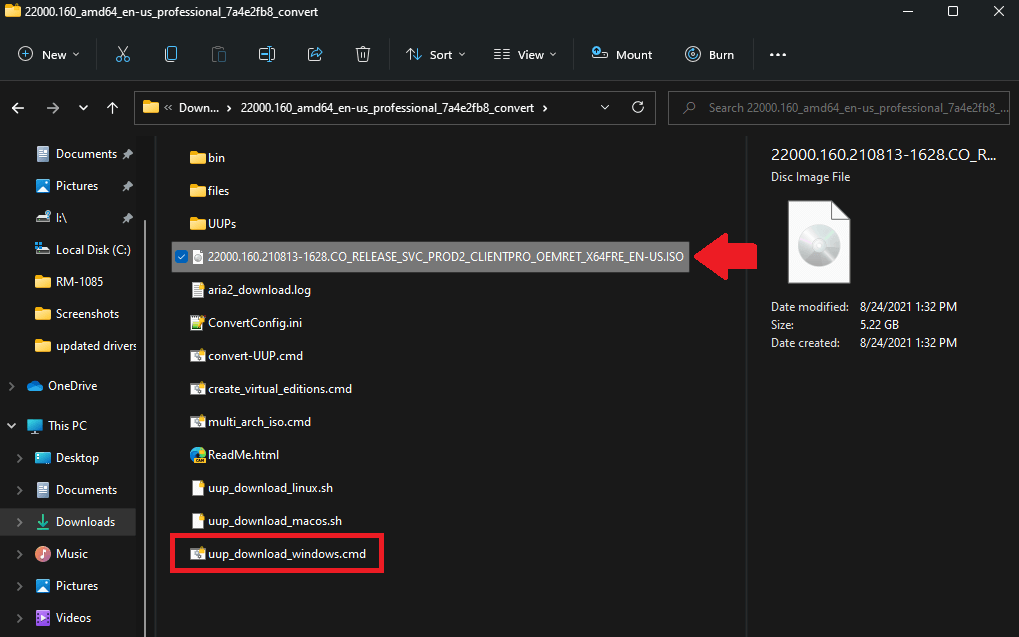Open Downloads in the navigation pane
Viewport: 1019px width, 637px height.
(85, 522)
